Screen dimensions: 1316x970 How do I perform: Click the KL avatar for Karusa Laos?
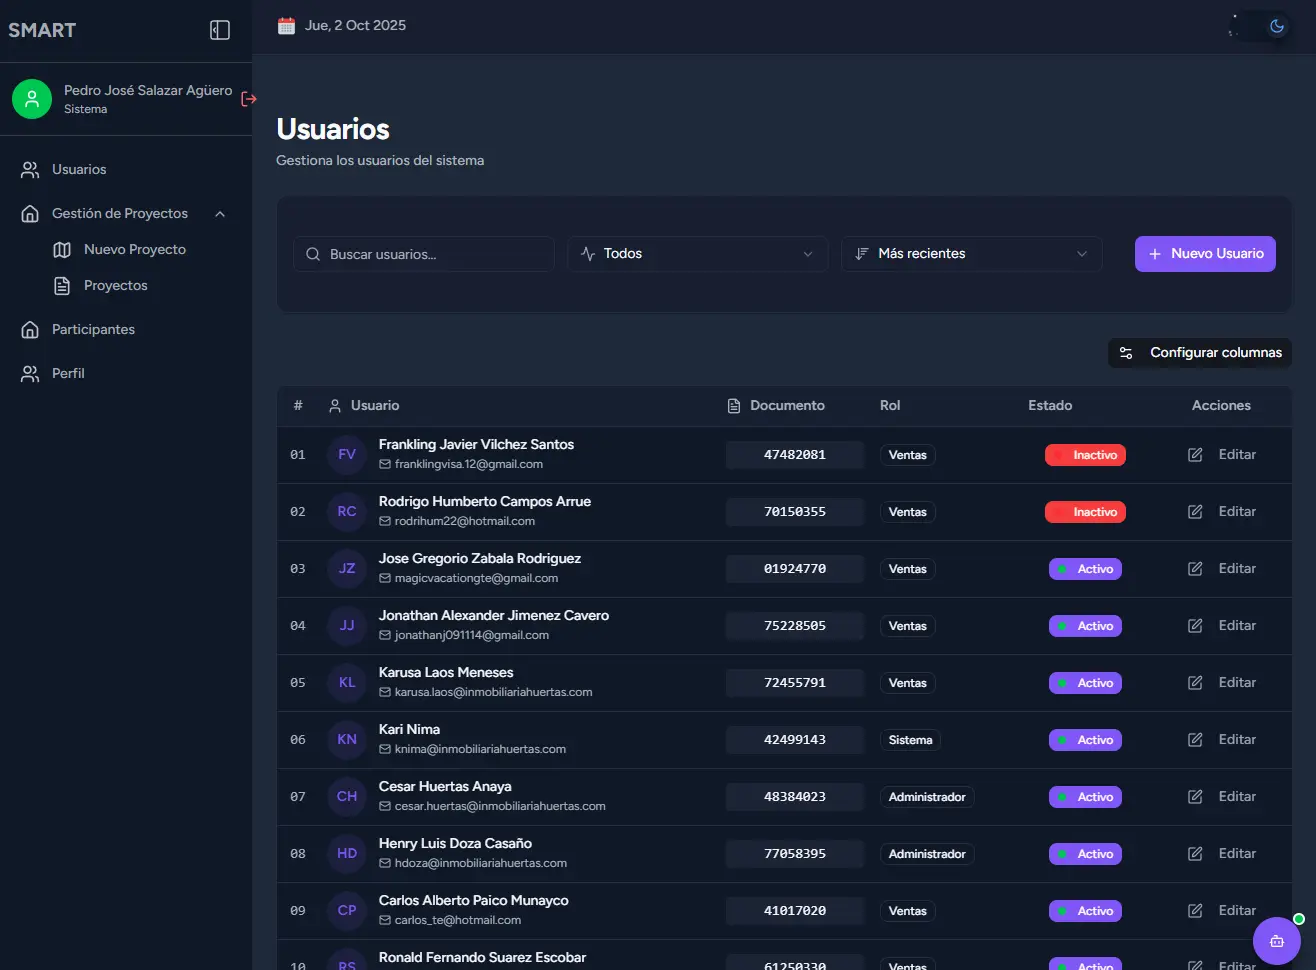click(347, 683)
